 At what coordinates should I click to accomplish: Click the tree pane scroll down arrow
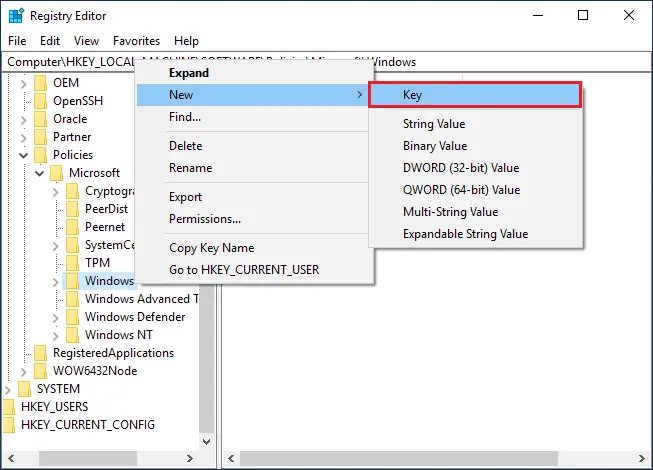click(x=207, y=442)
